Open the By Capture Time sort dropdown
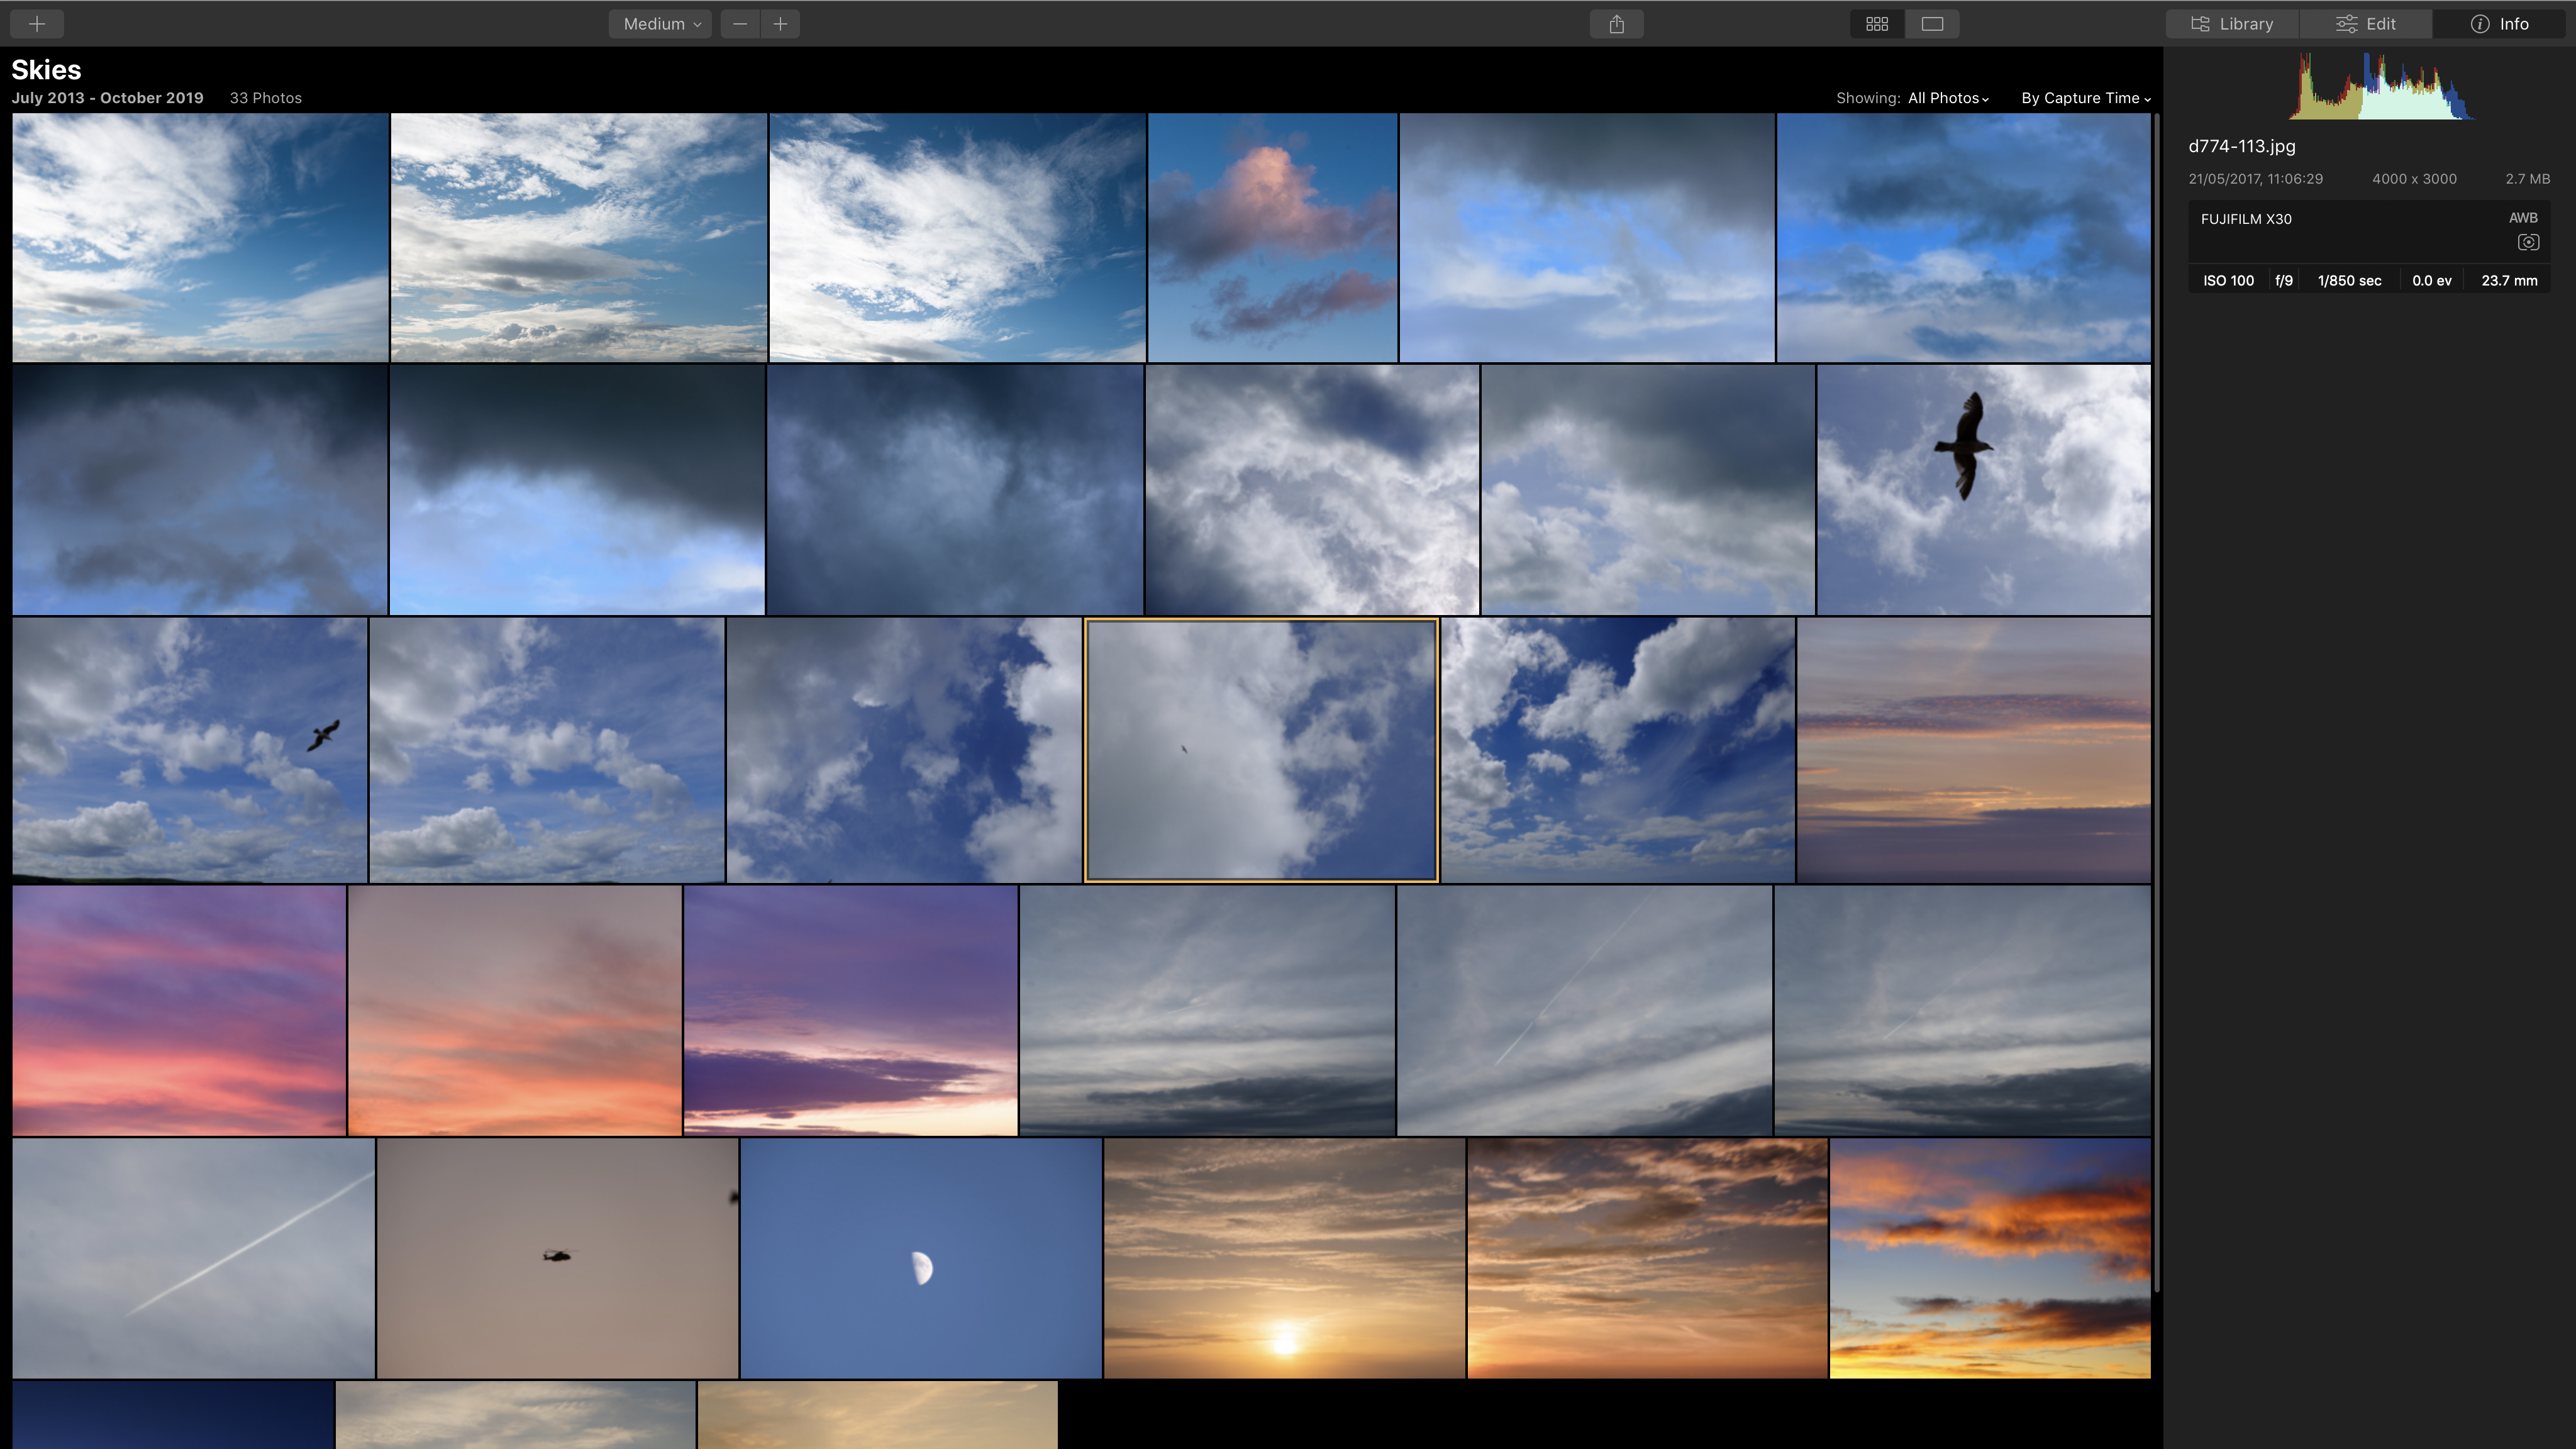This screenshot has width=2576, height=1449. point(2085,98)
